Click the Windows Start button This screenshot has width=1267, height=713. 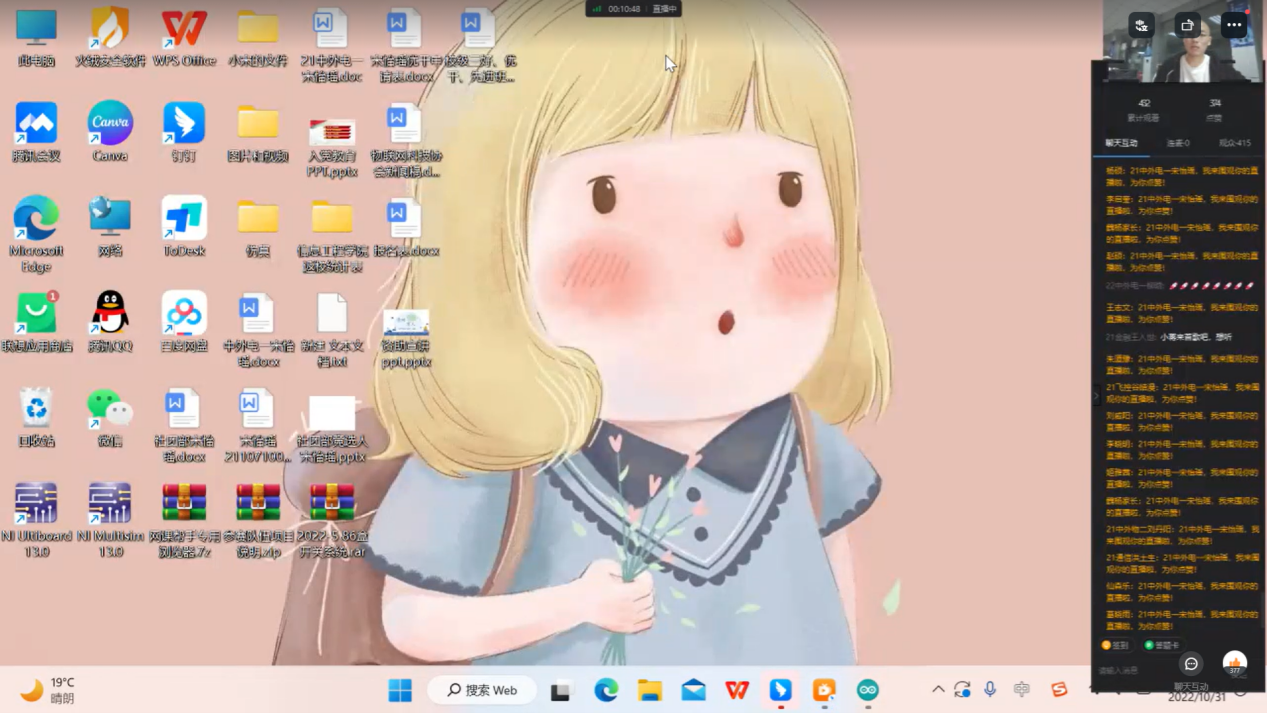coord(400,690)
